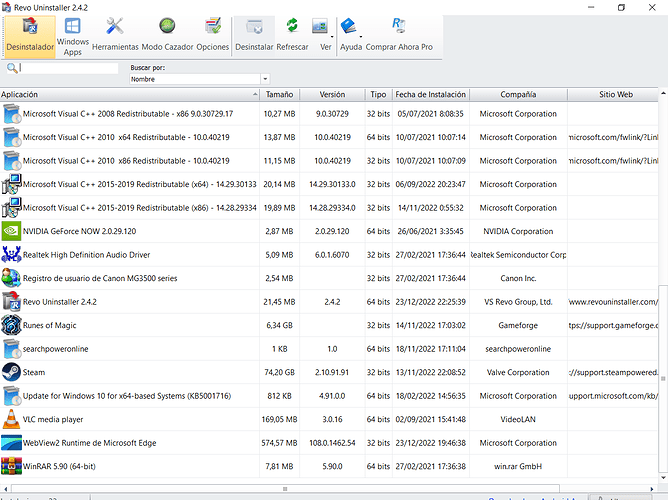Image resolution: width=668 pixels, height=500 pixels.
Task: Sort by Compañía column header
Action: tap(518, 95)
